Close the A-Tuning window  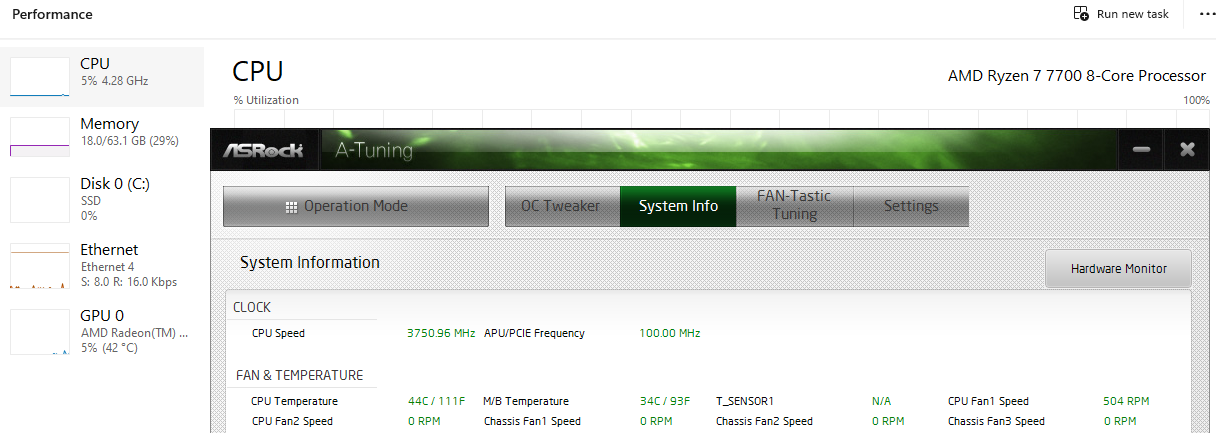click(1187, 150)
